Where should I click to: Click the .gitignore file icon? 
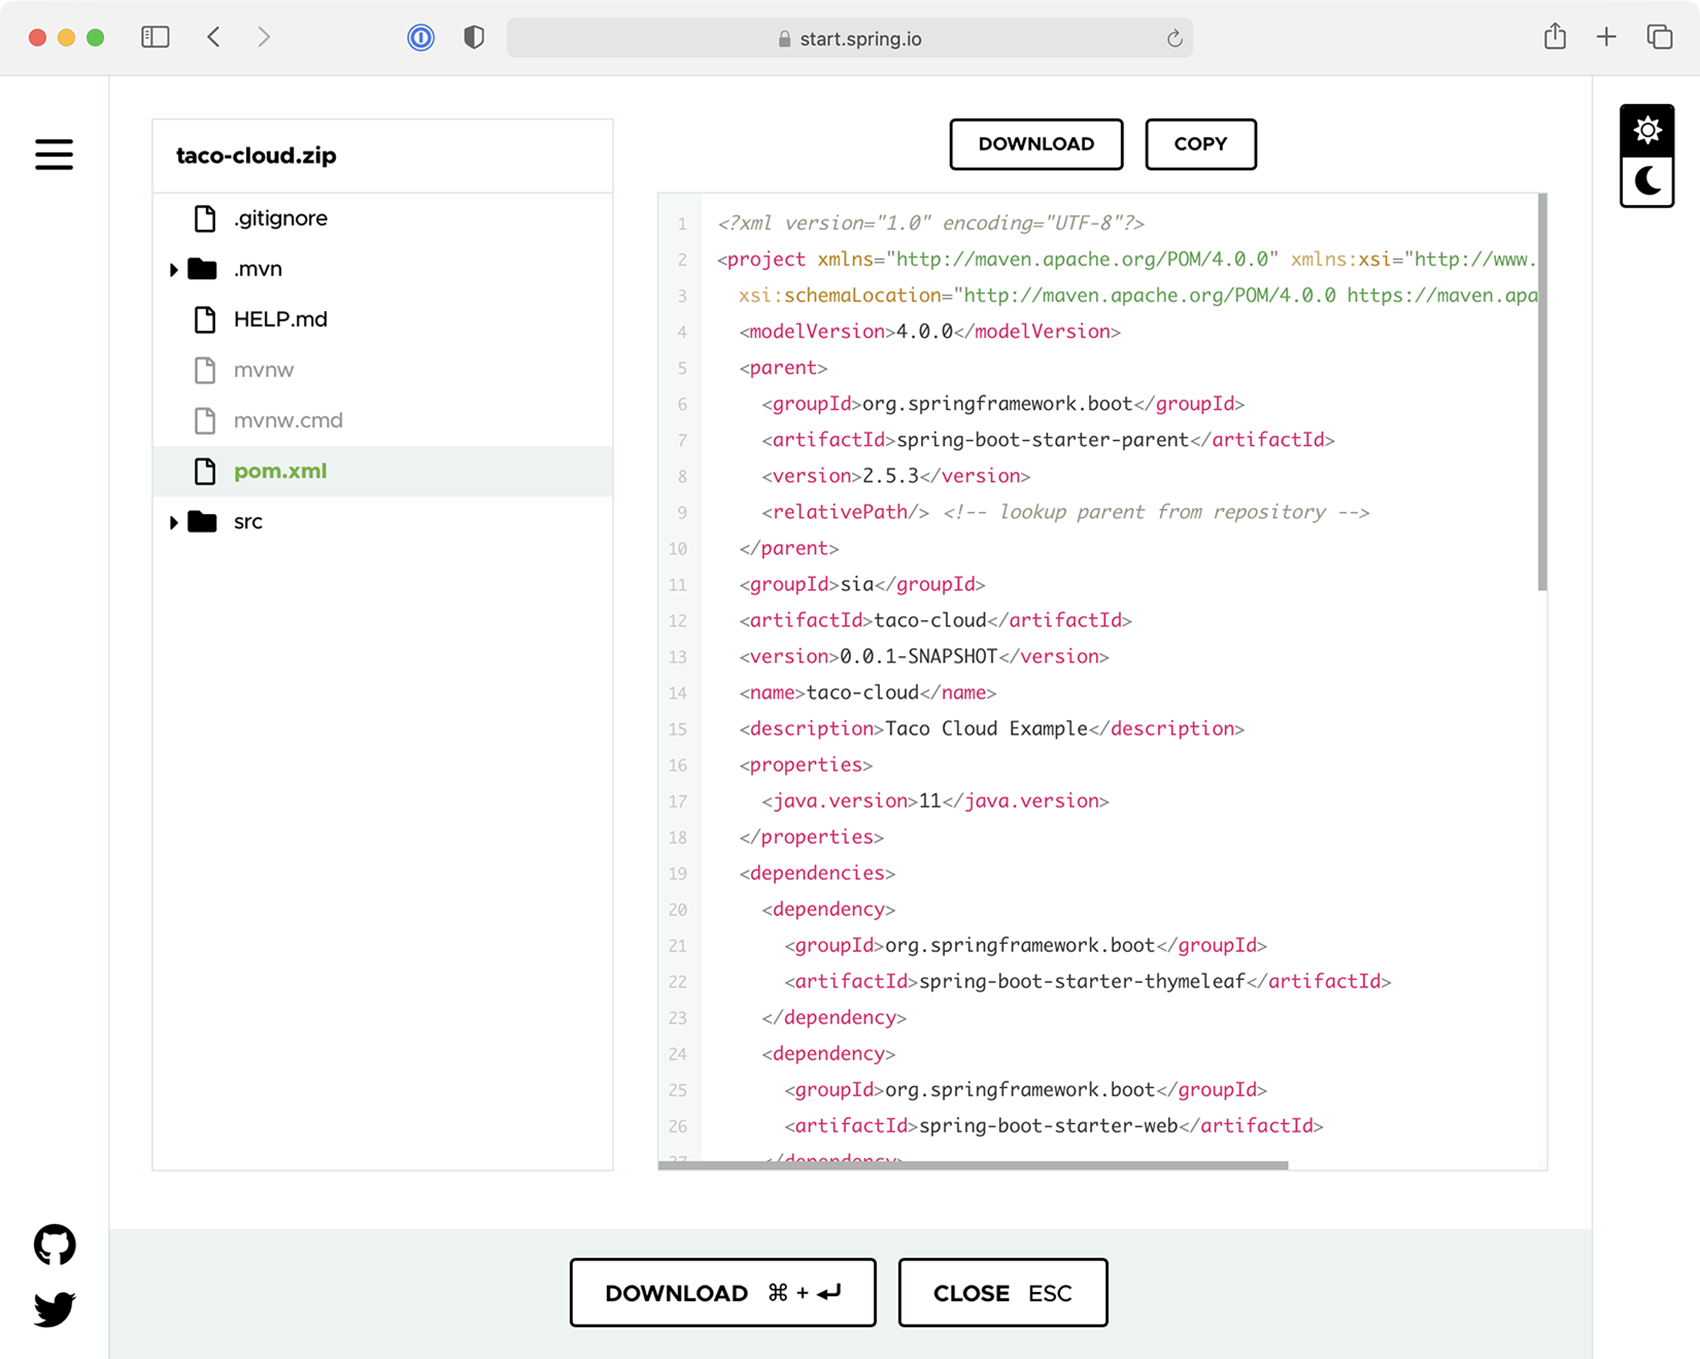click(205, 218)
